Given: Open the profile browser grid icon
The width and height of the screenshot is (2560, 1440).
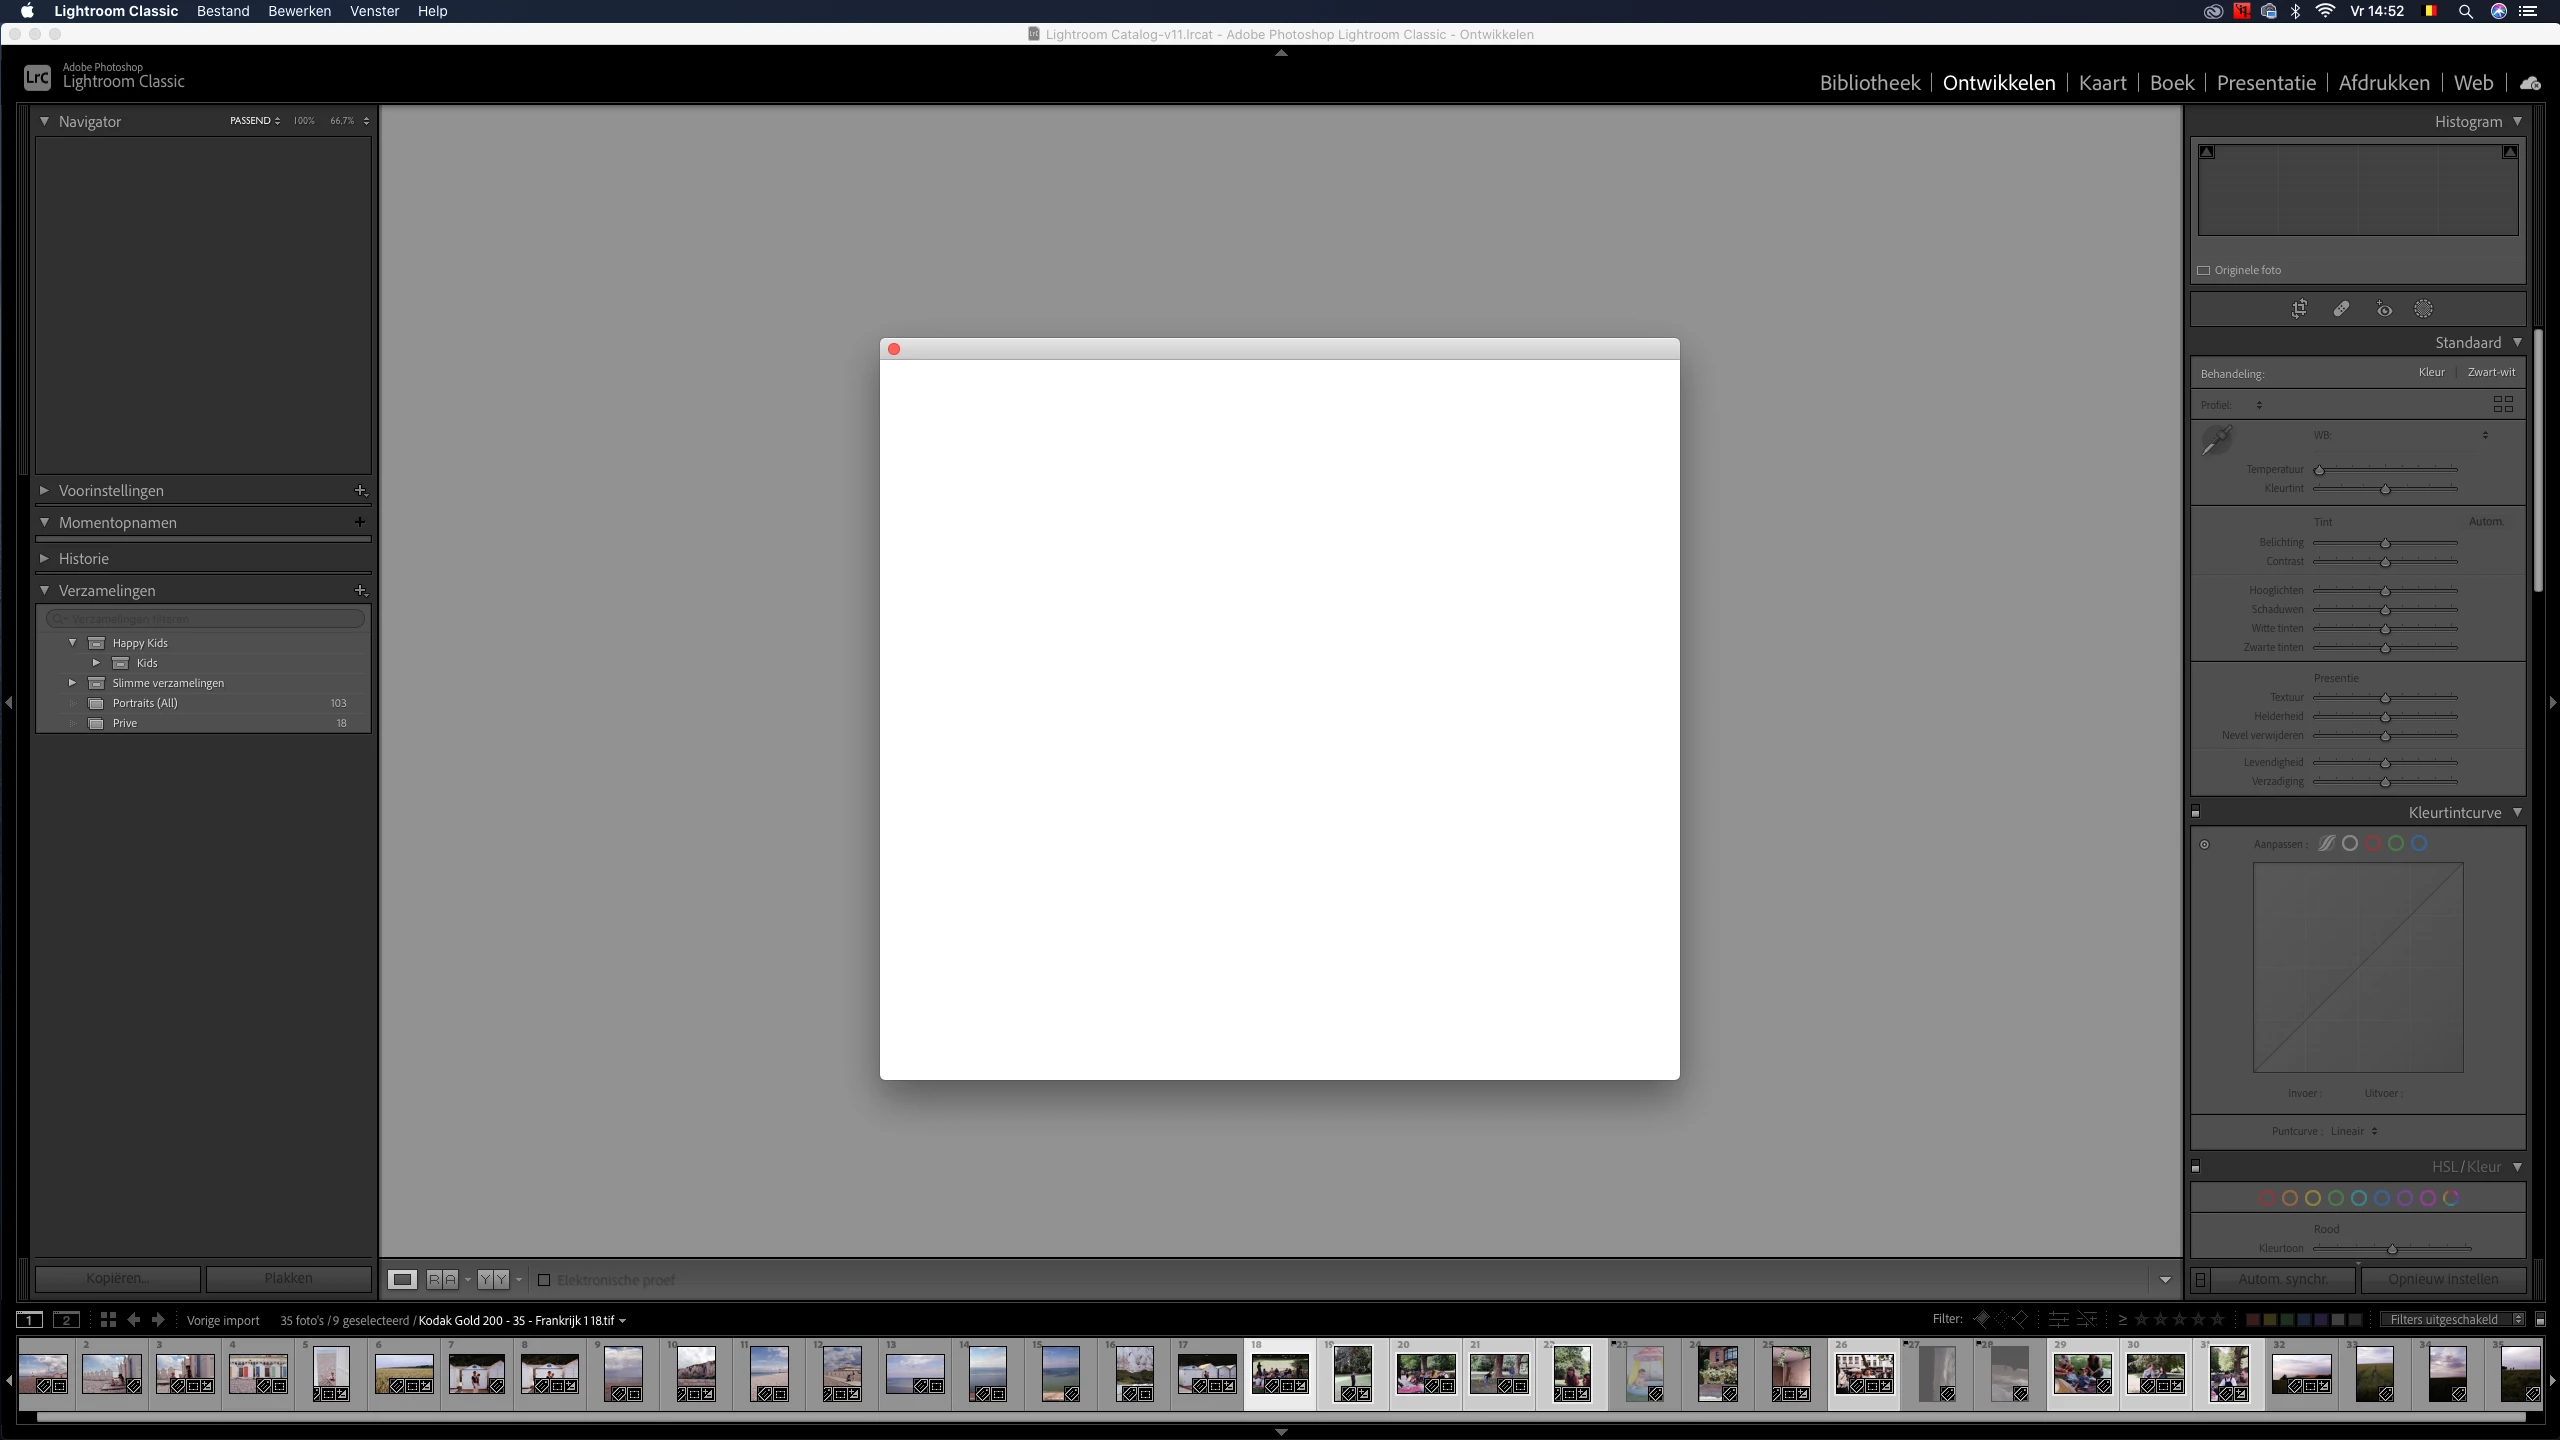Looking at the screenshot, I should point(2503,404).
